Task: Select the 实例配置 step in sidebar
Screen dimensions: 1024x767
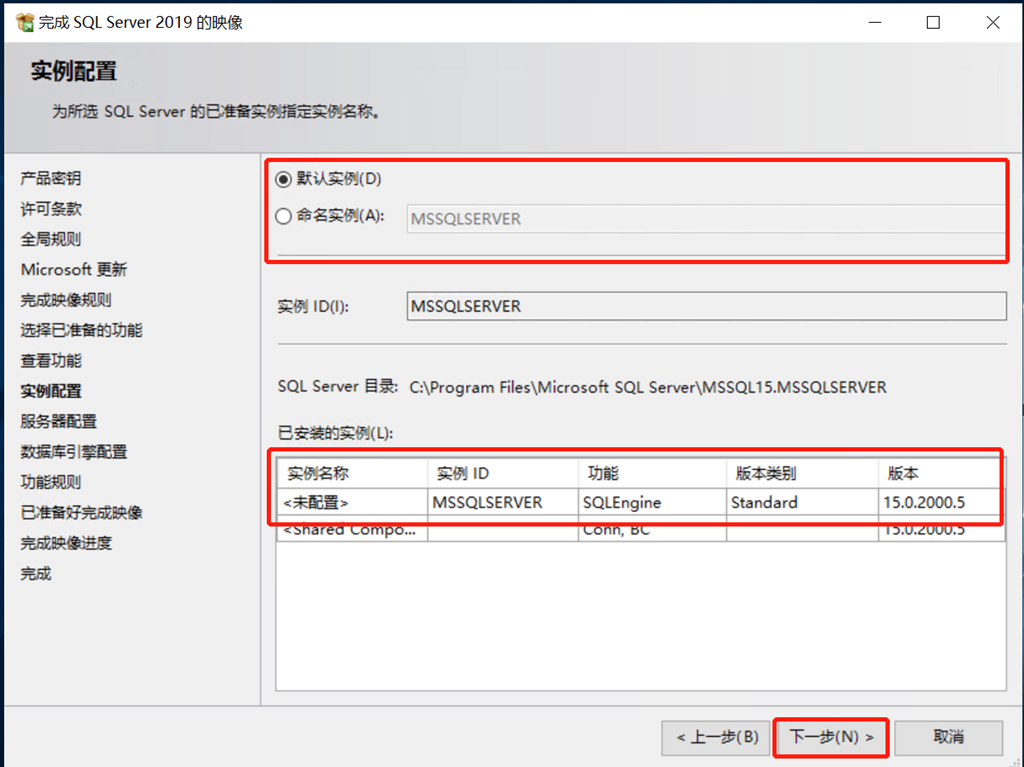Action: point(50,391)
